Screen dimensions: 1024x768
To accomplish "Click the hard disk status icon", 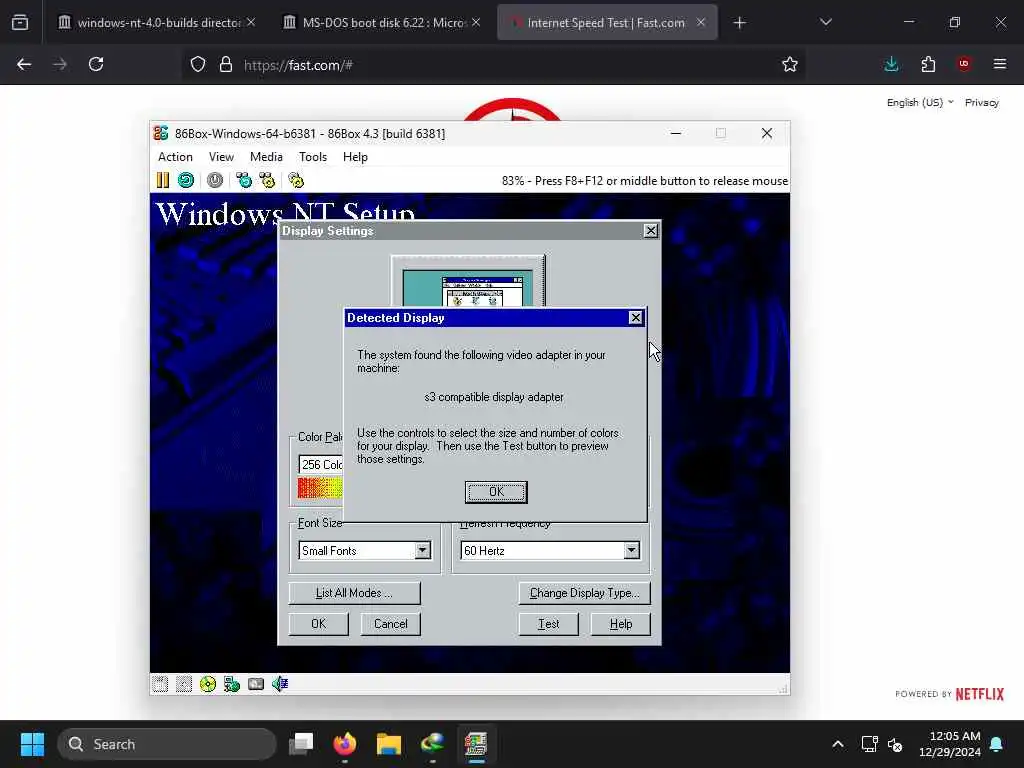I will [x=256, y=684].
